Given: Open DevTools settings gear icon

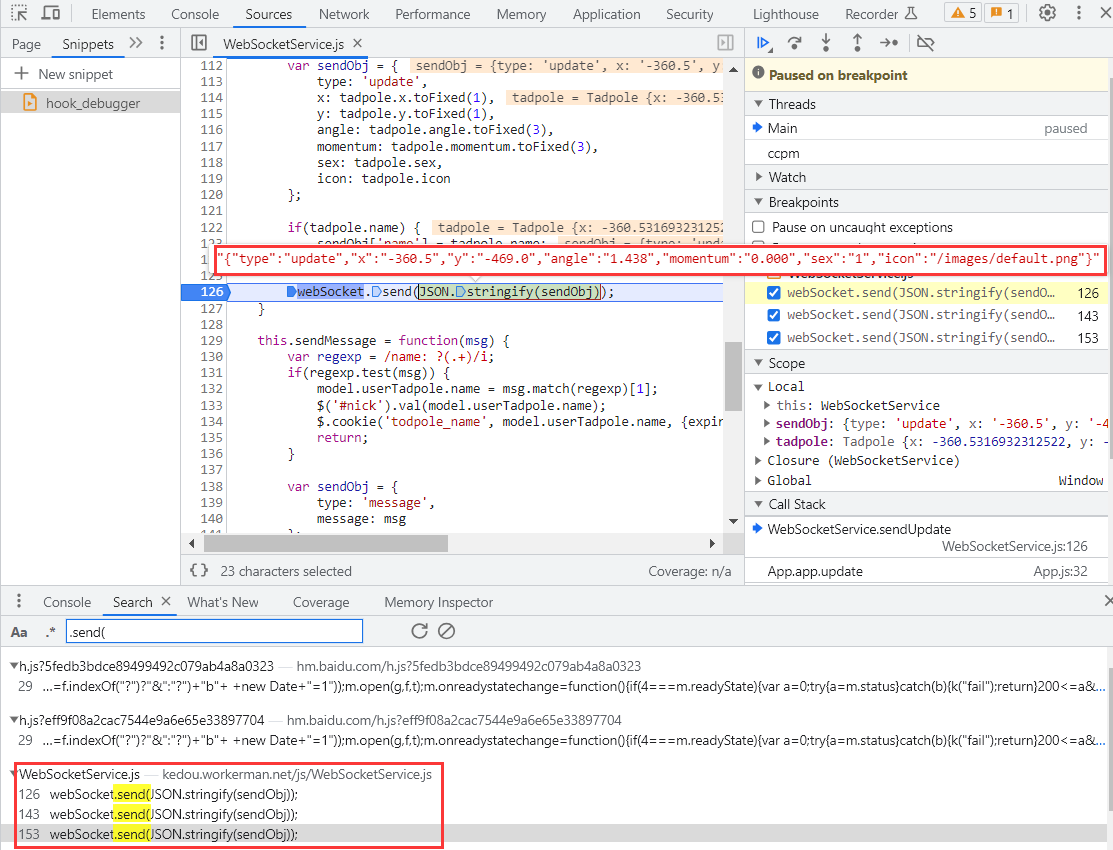Looking at the screenshot, I should pos(1047,14).
